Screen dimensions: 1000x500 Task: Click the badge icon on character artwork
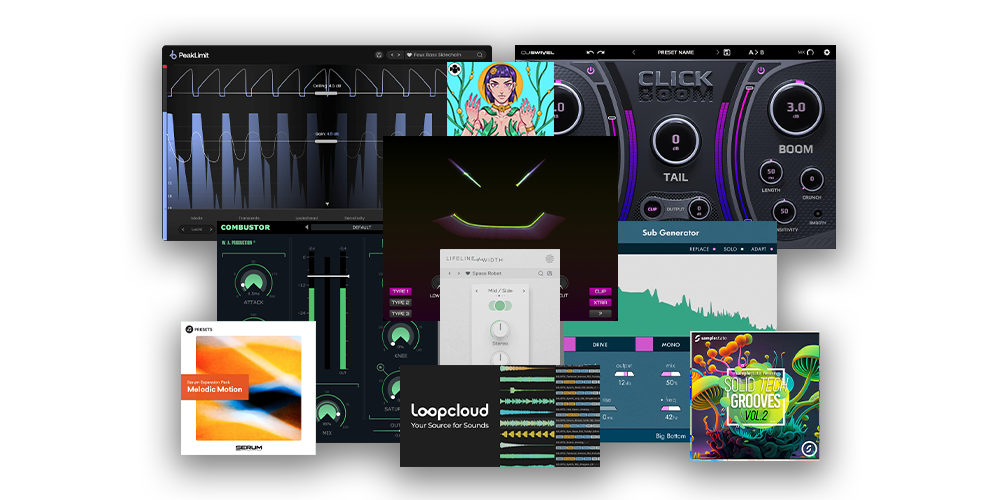454,69
